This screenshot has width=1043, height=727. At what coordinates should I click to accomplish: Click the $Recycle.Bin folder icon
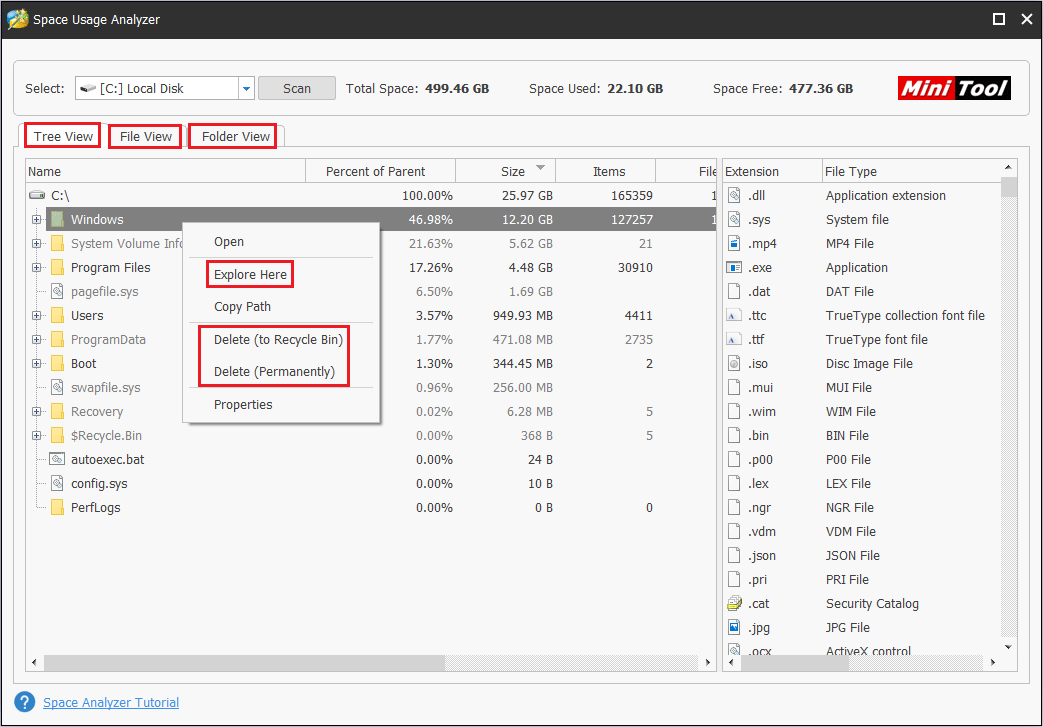(58, 436)
